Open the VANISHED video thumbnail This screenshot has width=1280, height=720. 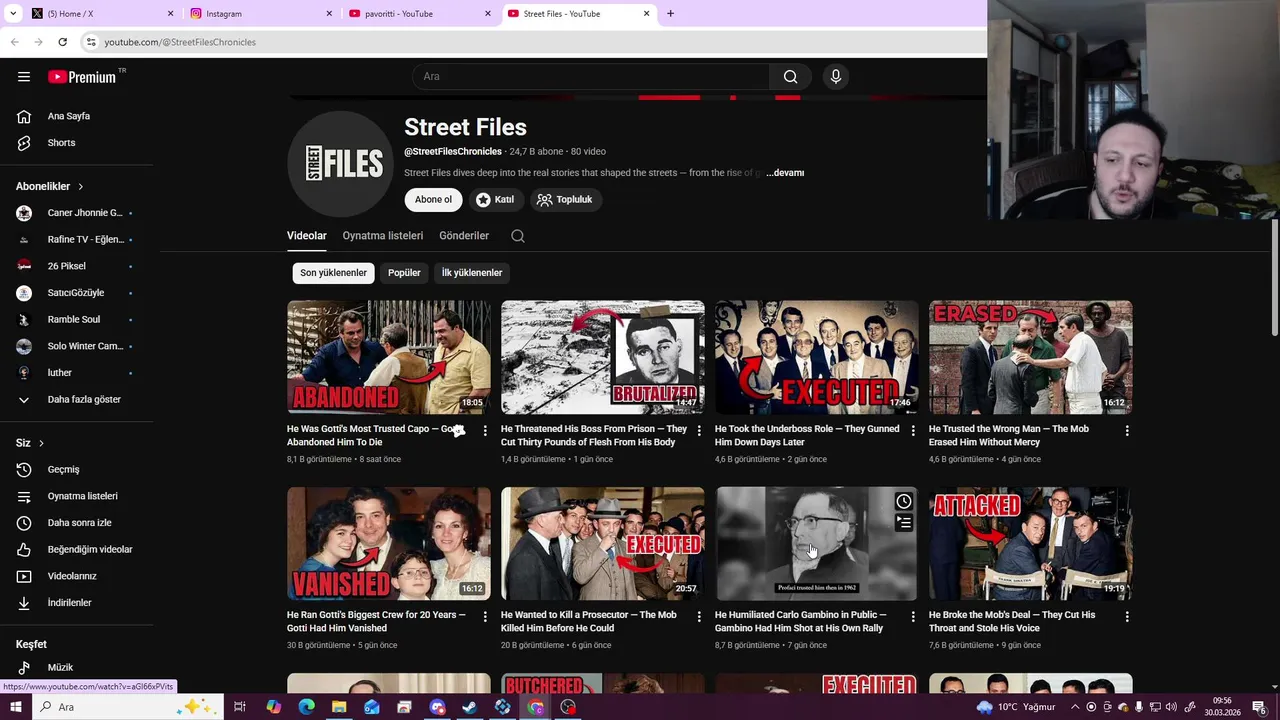click(389, 543)
